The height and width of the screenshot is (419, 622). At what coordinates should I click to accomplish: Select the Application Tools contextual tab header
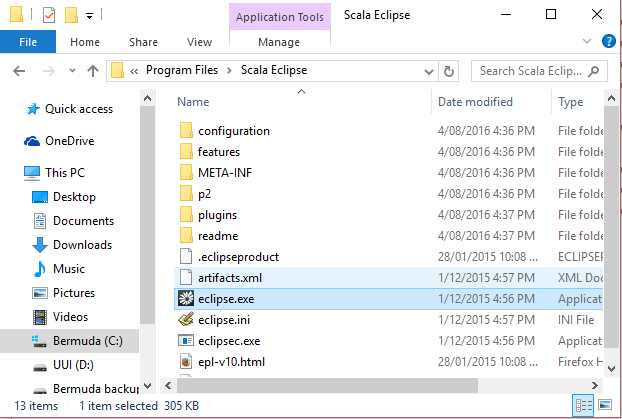point(280,17)
